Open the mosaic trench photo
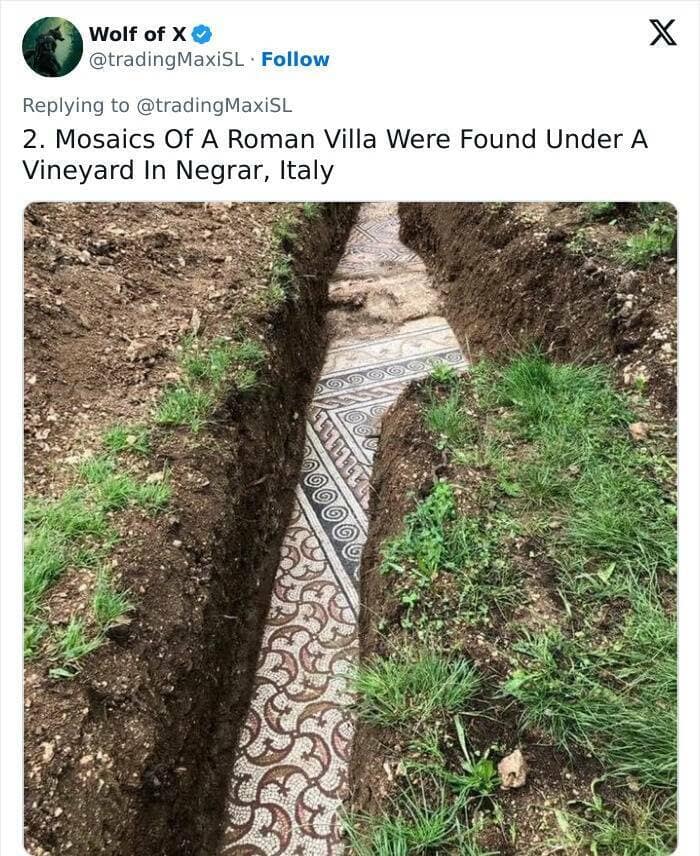Viewport: 700px width, 856px height. pyautogui.click(x=350, y=528)
